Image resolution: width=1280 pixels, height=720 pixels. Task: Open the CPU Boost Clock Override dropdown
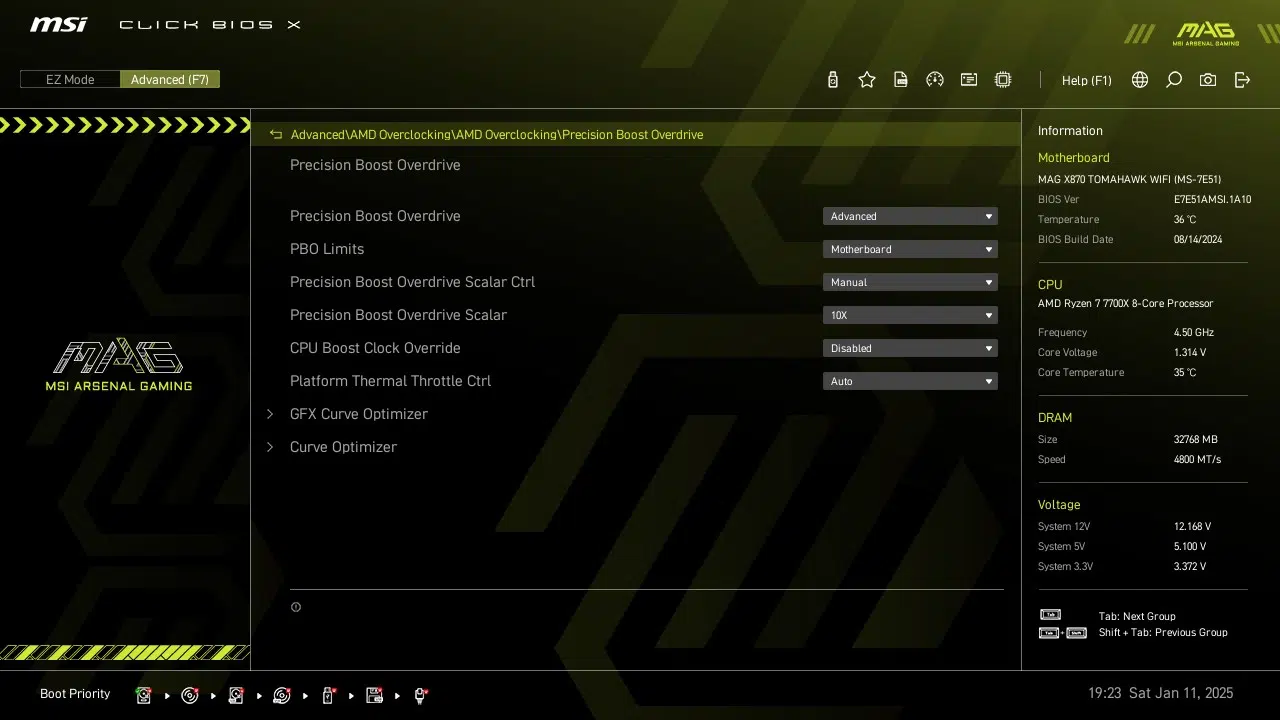910,348
